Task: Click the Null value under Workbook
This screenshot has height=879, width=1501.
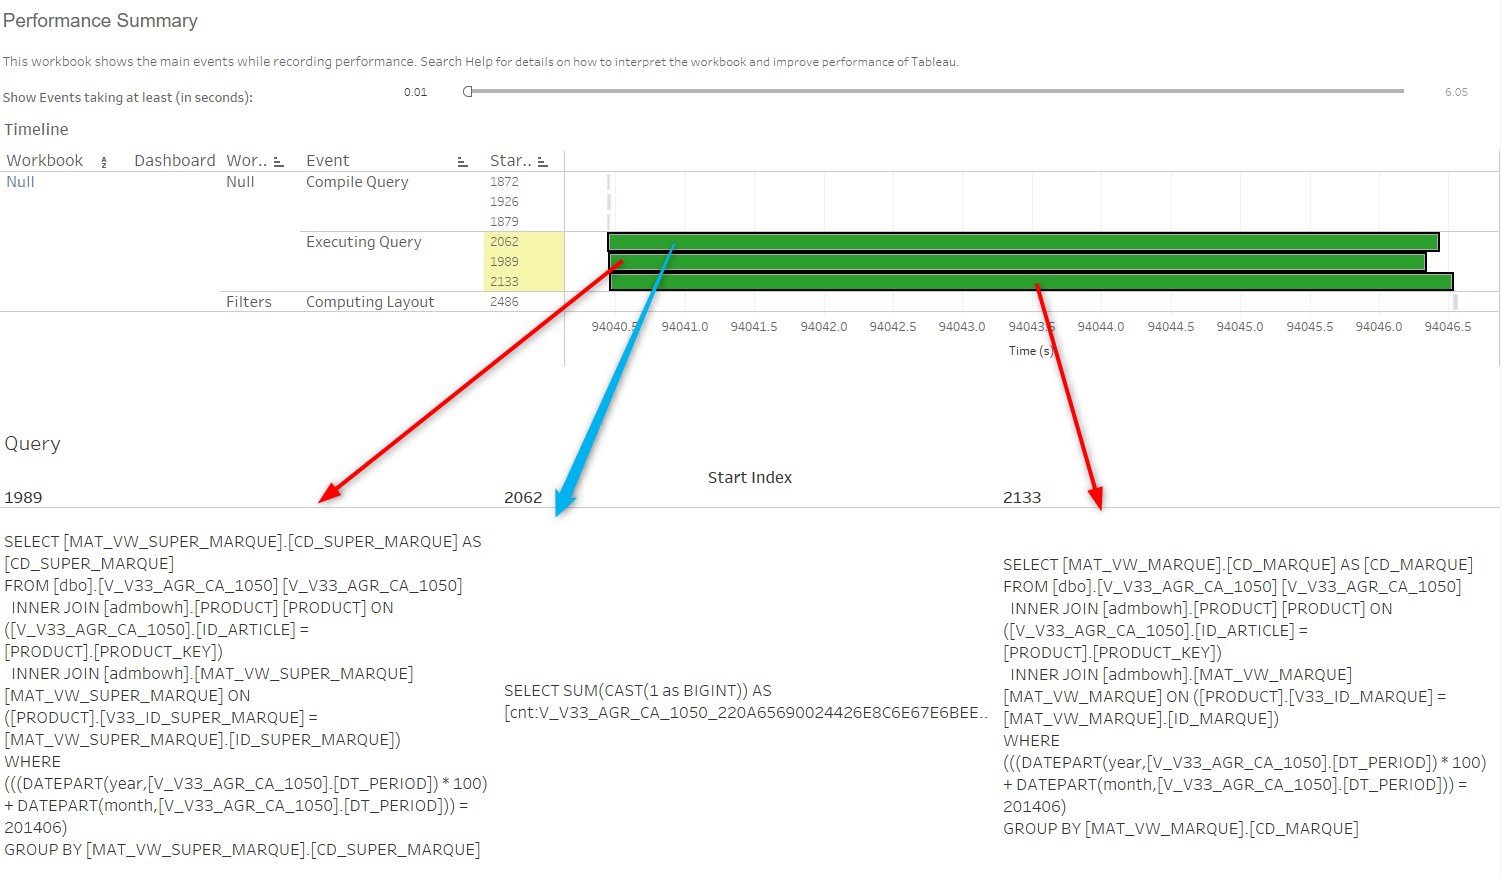Action: point(20,182)
